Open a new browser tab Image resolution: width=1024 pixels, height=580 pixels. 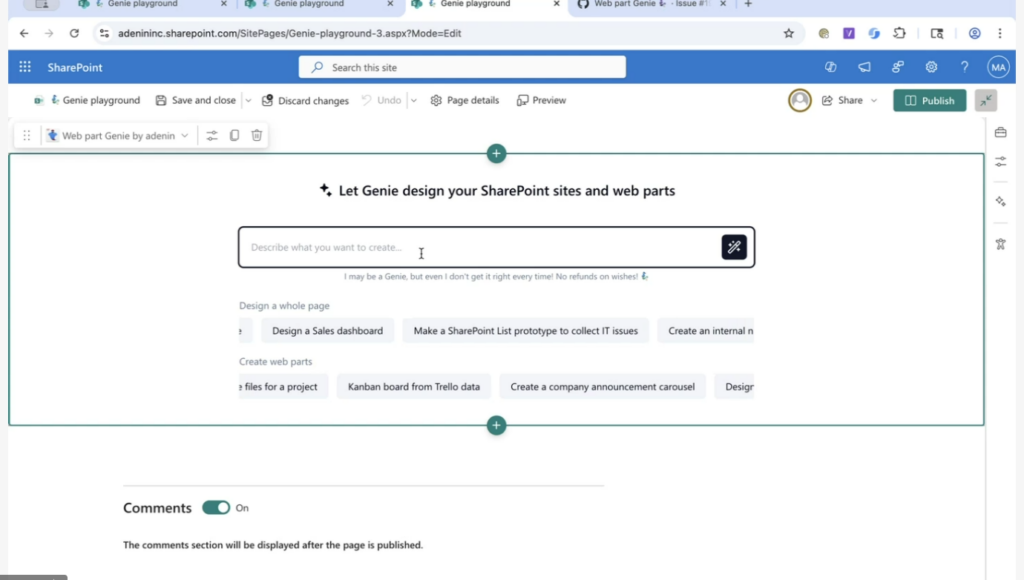tap(748, 4)
